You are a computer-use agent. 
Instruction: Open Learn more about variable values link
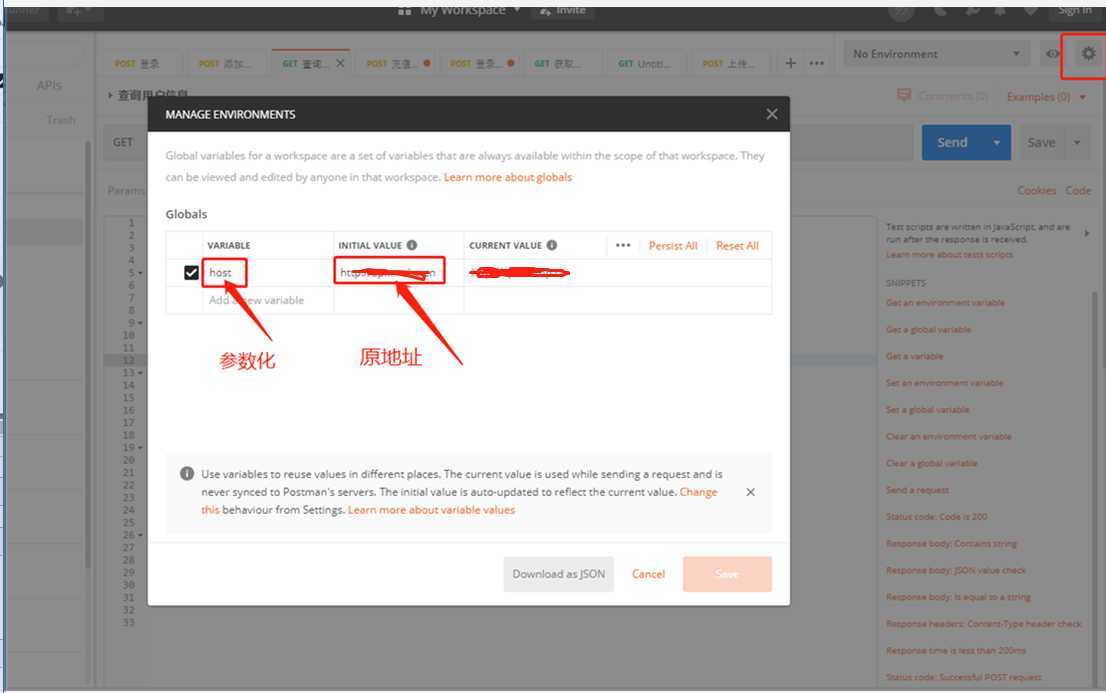point(431,510)
